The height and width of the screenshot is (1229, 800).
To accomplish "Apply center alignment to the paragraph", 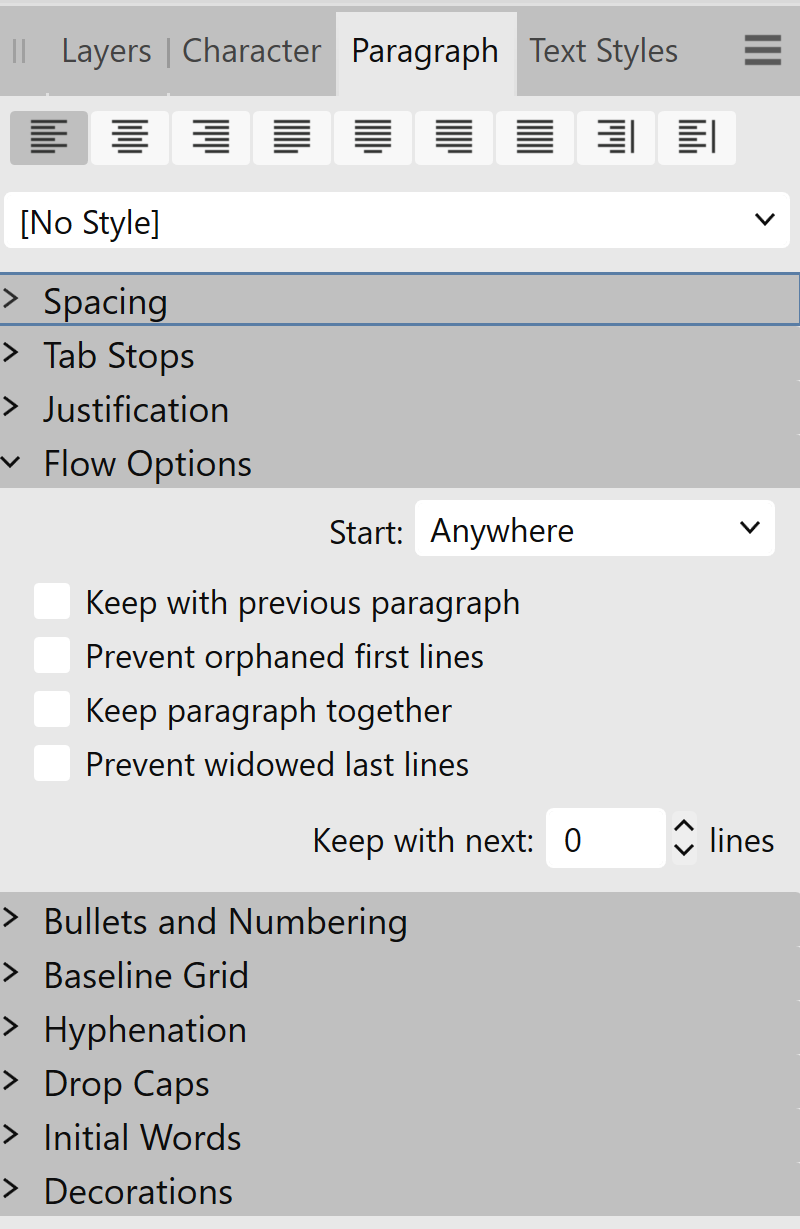I will (129, 138).
